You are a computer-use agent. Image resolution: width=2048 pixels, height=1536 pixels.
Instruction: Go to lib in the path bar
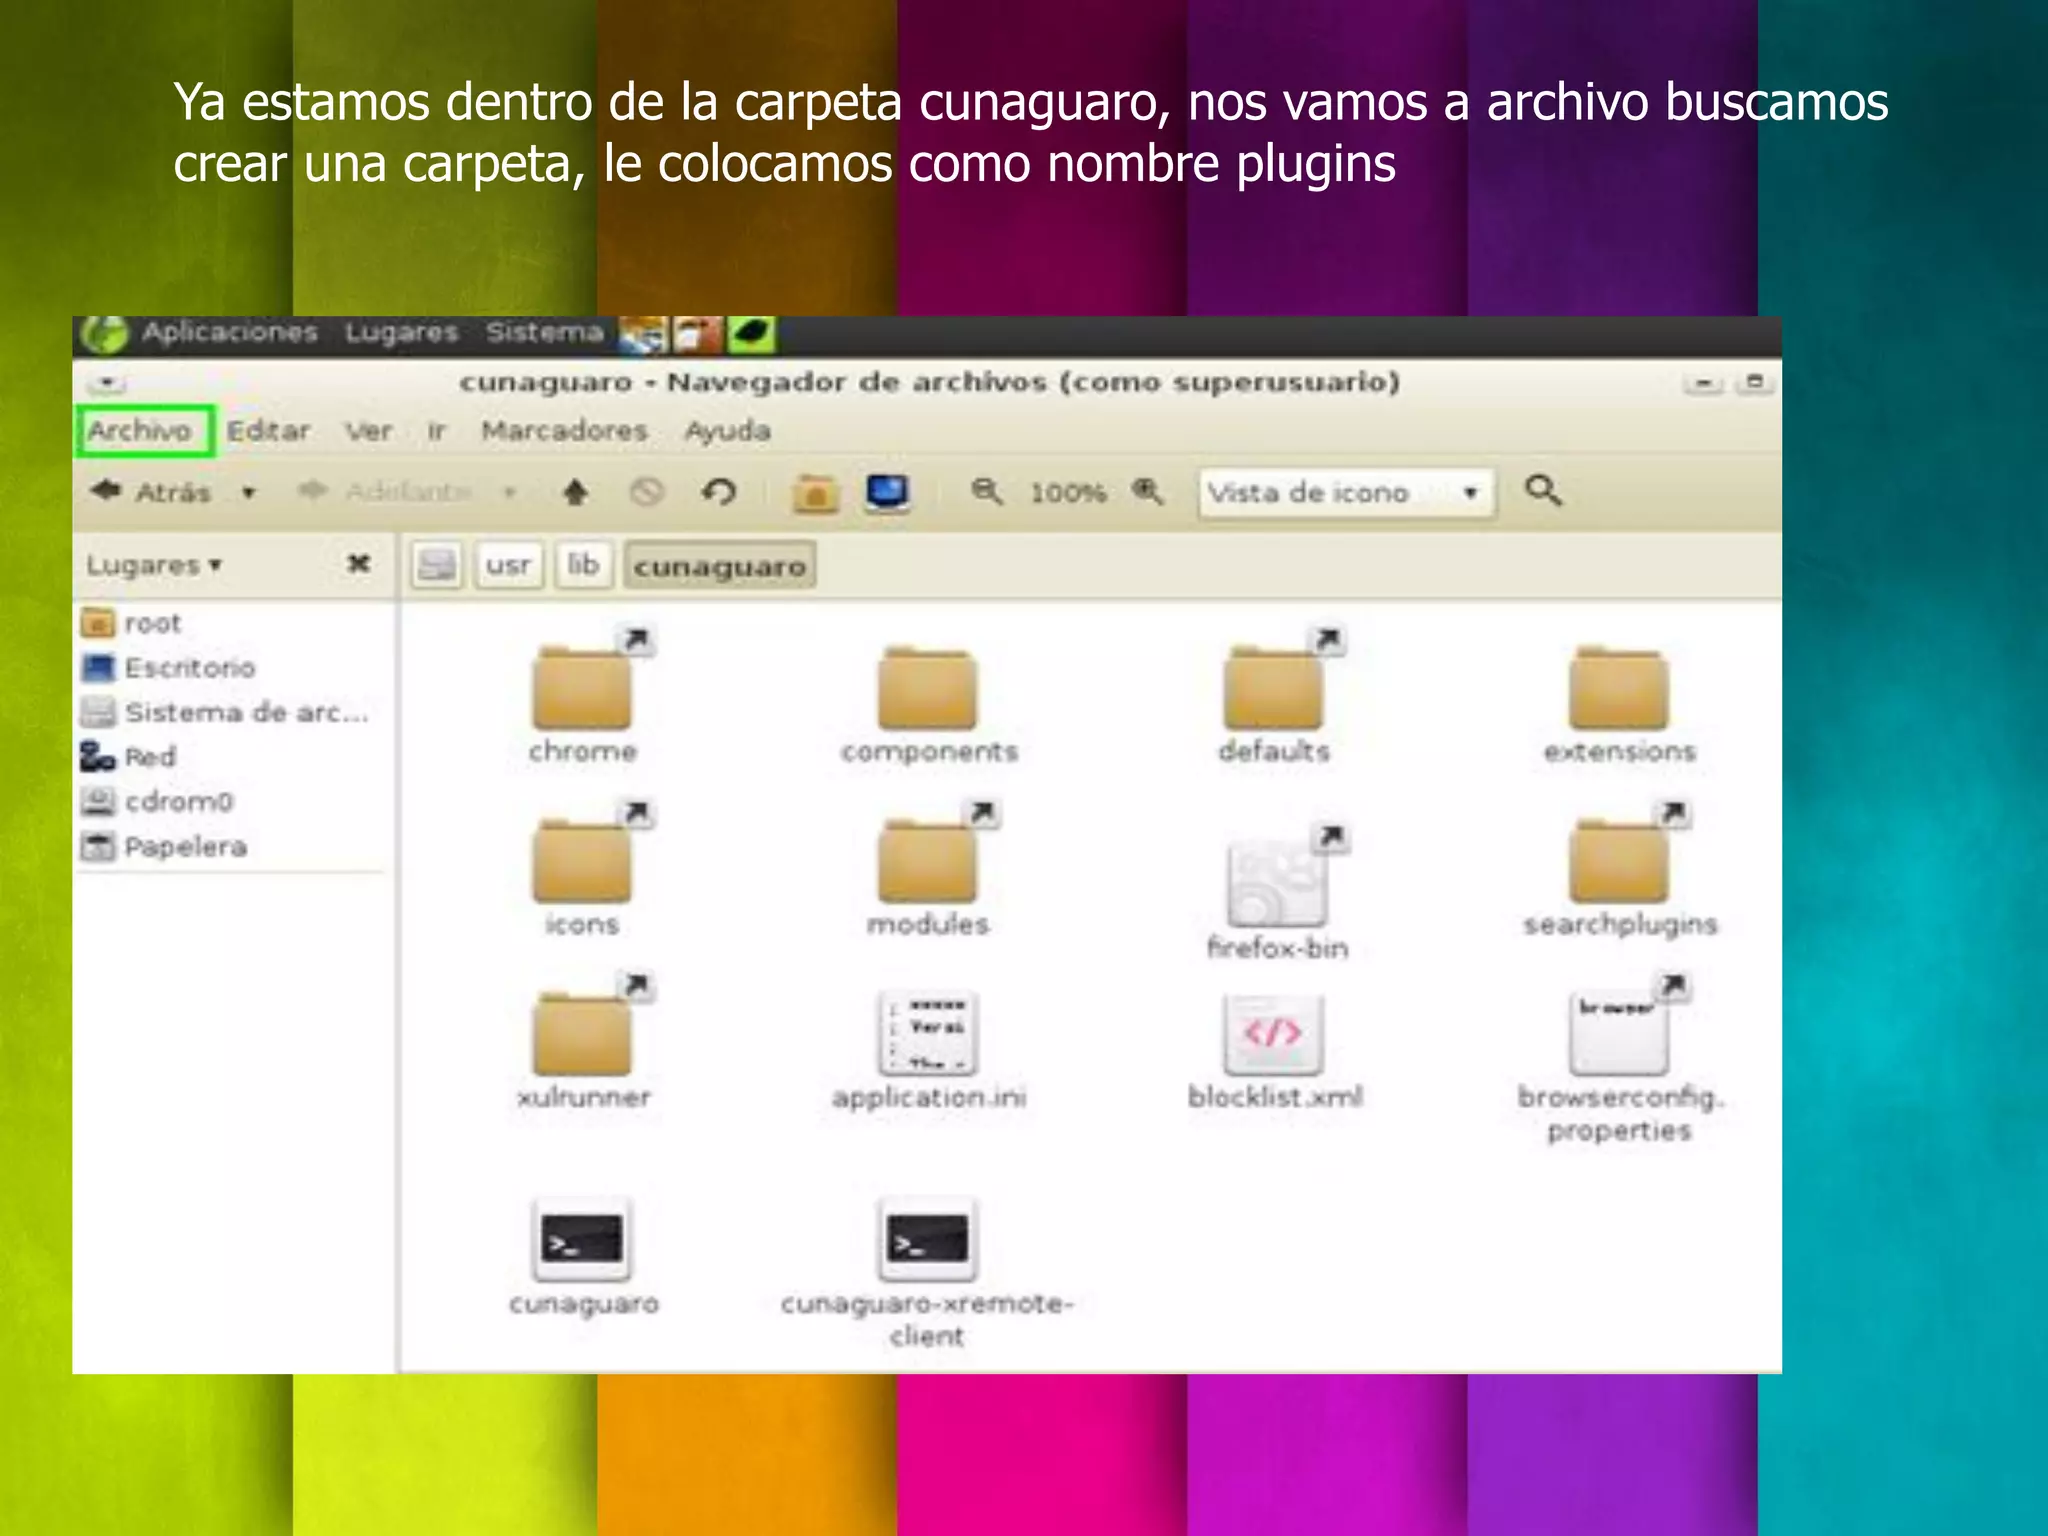click(584, 565)
